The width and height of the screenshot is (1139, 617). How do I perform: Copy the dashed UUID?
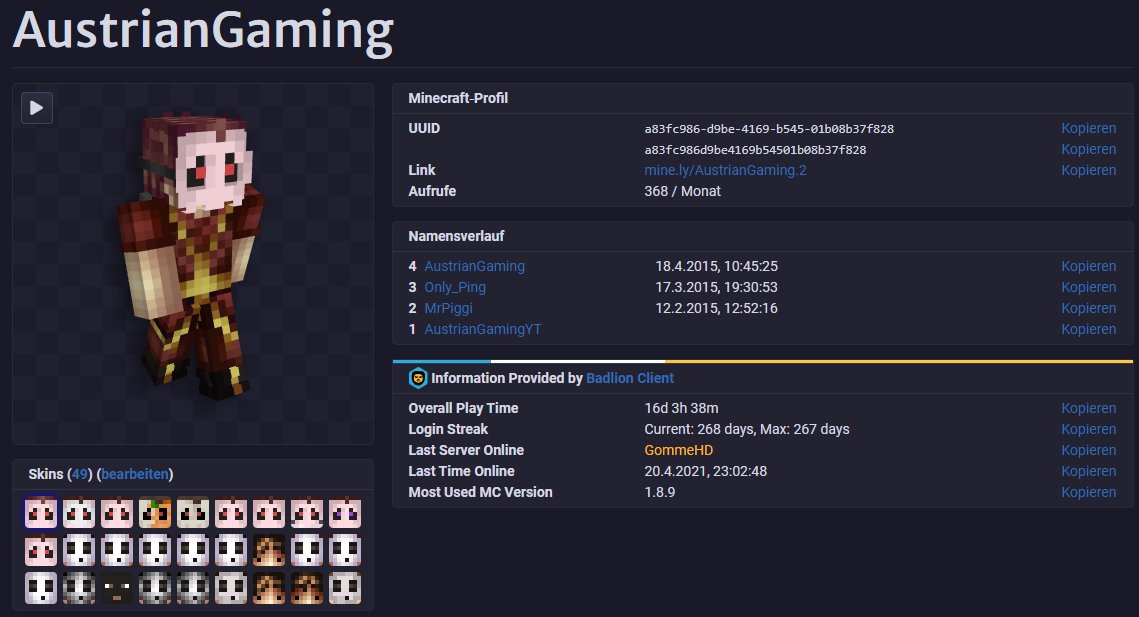tap(1088, 128)
